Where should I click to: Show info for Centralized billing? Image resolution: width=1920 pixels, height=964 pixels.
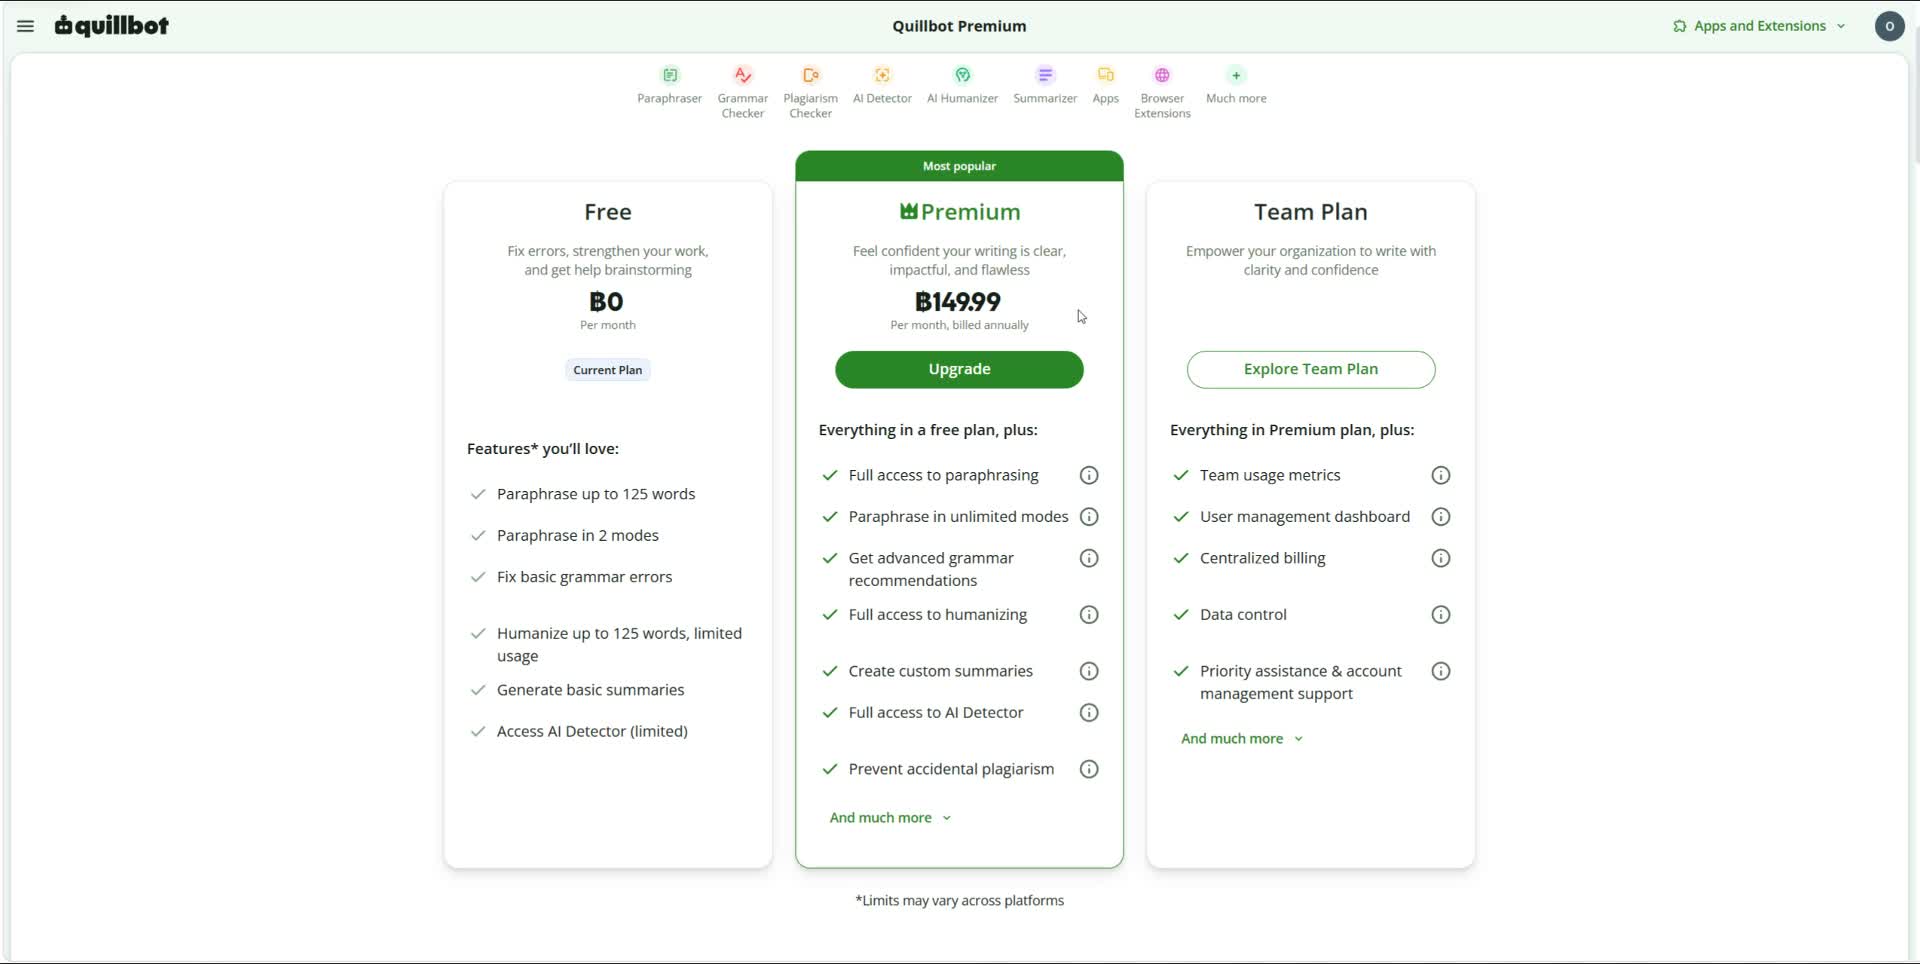click(x=1441, y=558)
